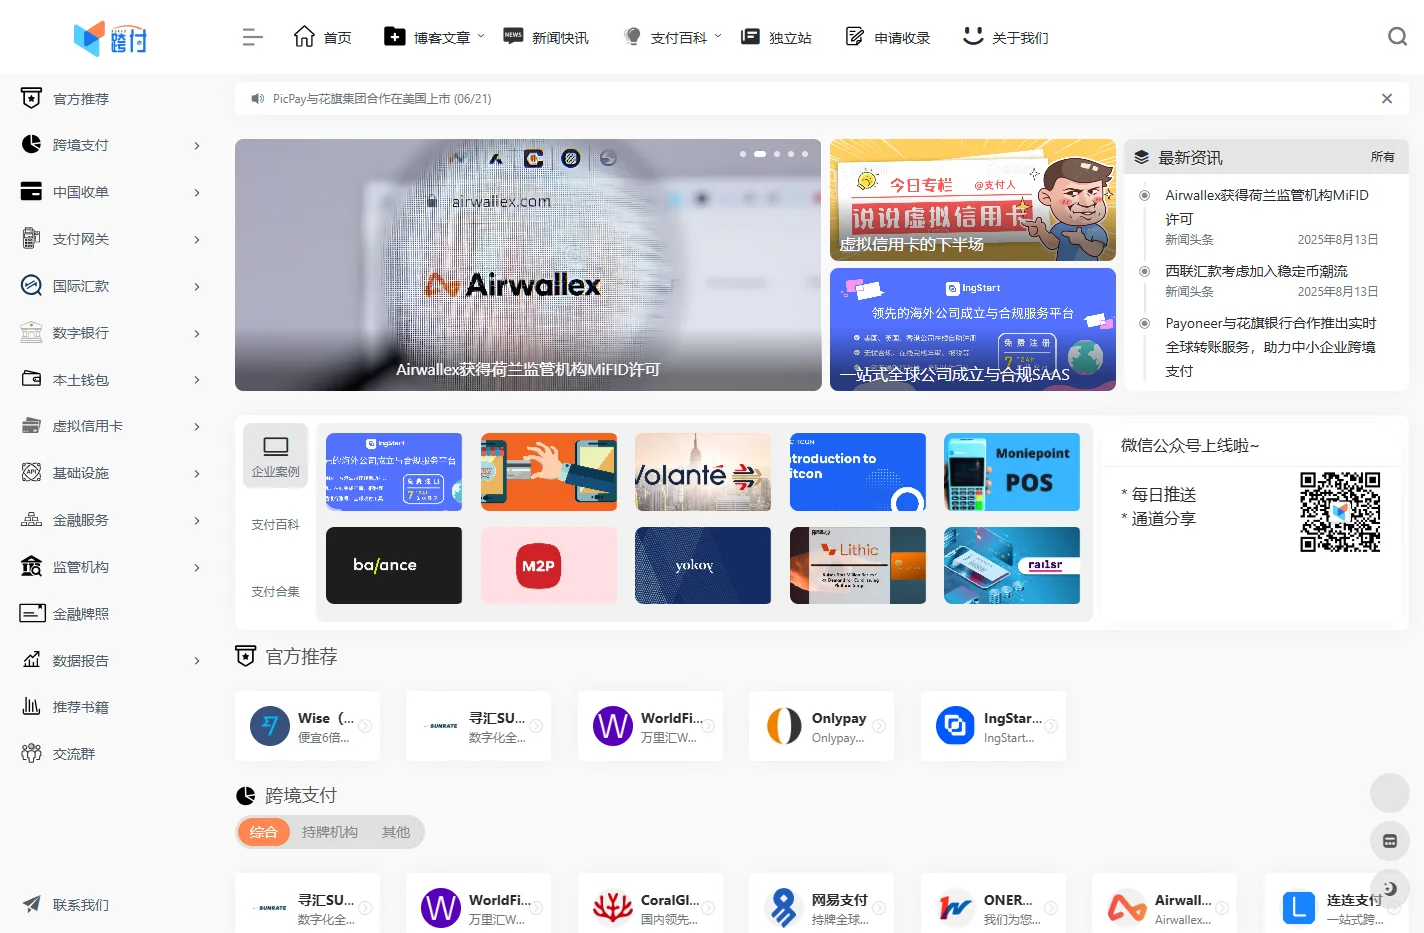Click the 官方推荐 sidebar icon
The image size is (1424, 933).
coord(32,98)
